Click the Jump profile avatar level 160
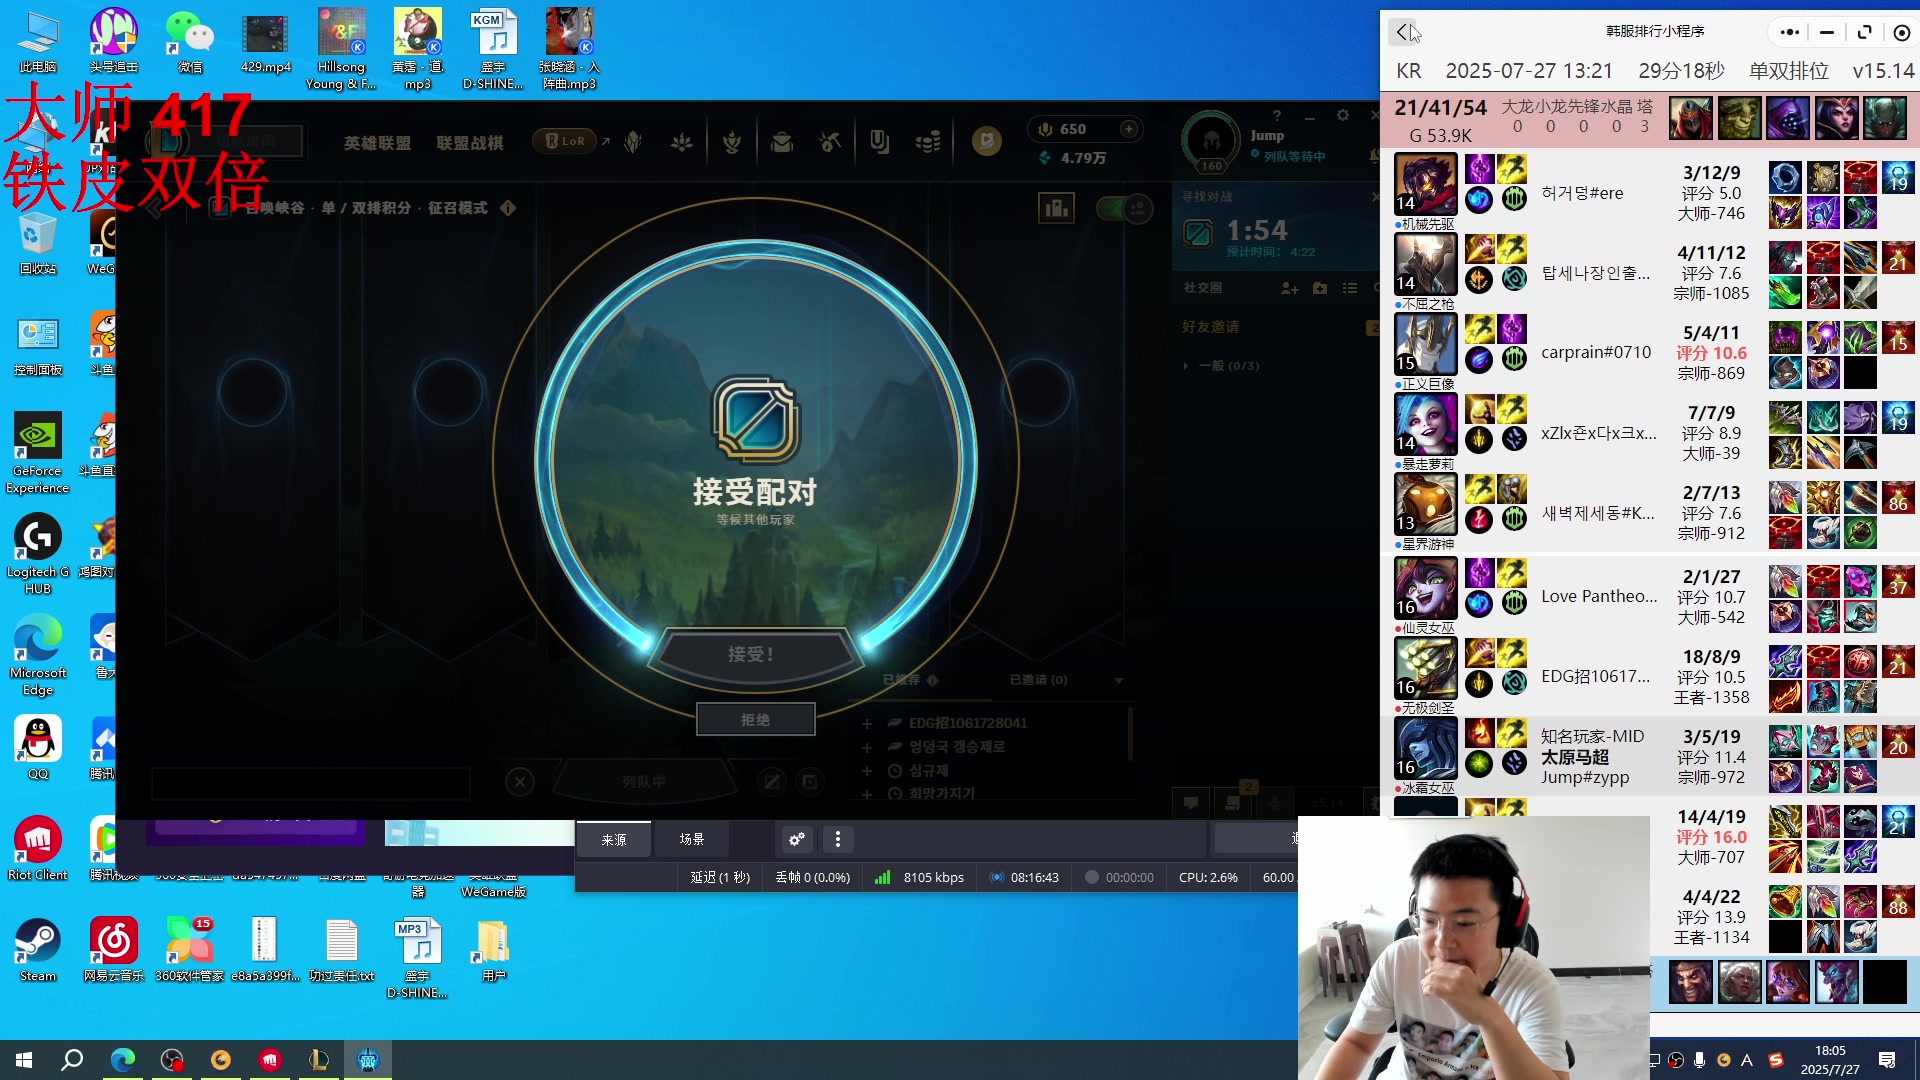Image resolution: width=1920 pixels, height=1080 pixels. point(1211,141)
